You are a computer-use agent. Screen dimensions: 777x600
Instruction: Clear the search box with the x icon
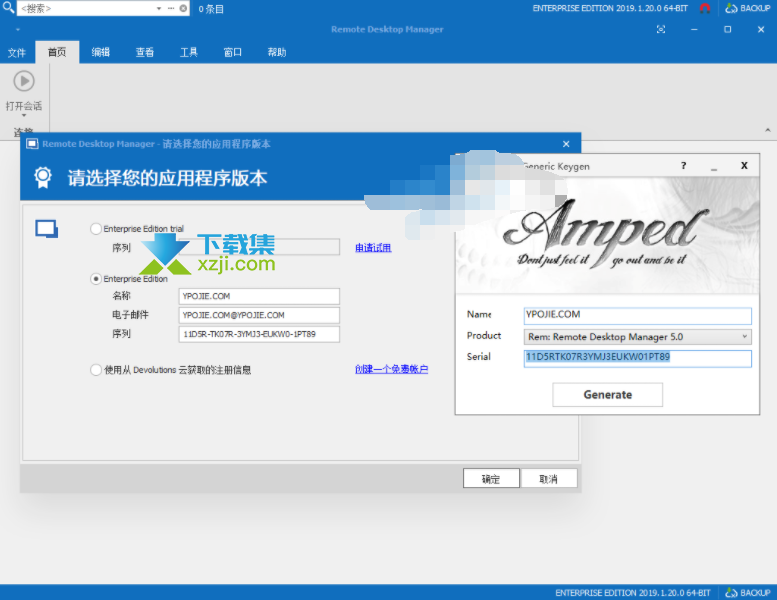(x=183, y=8)
